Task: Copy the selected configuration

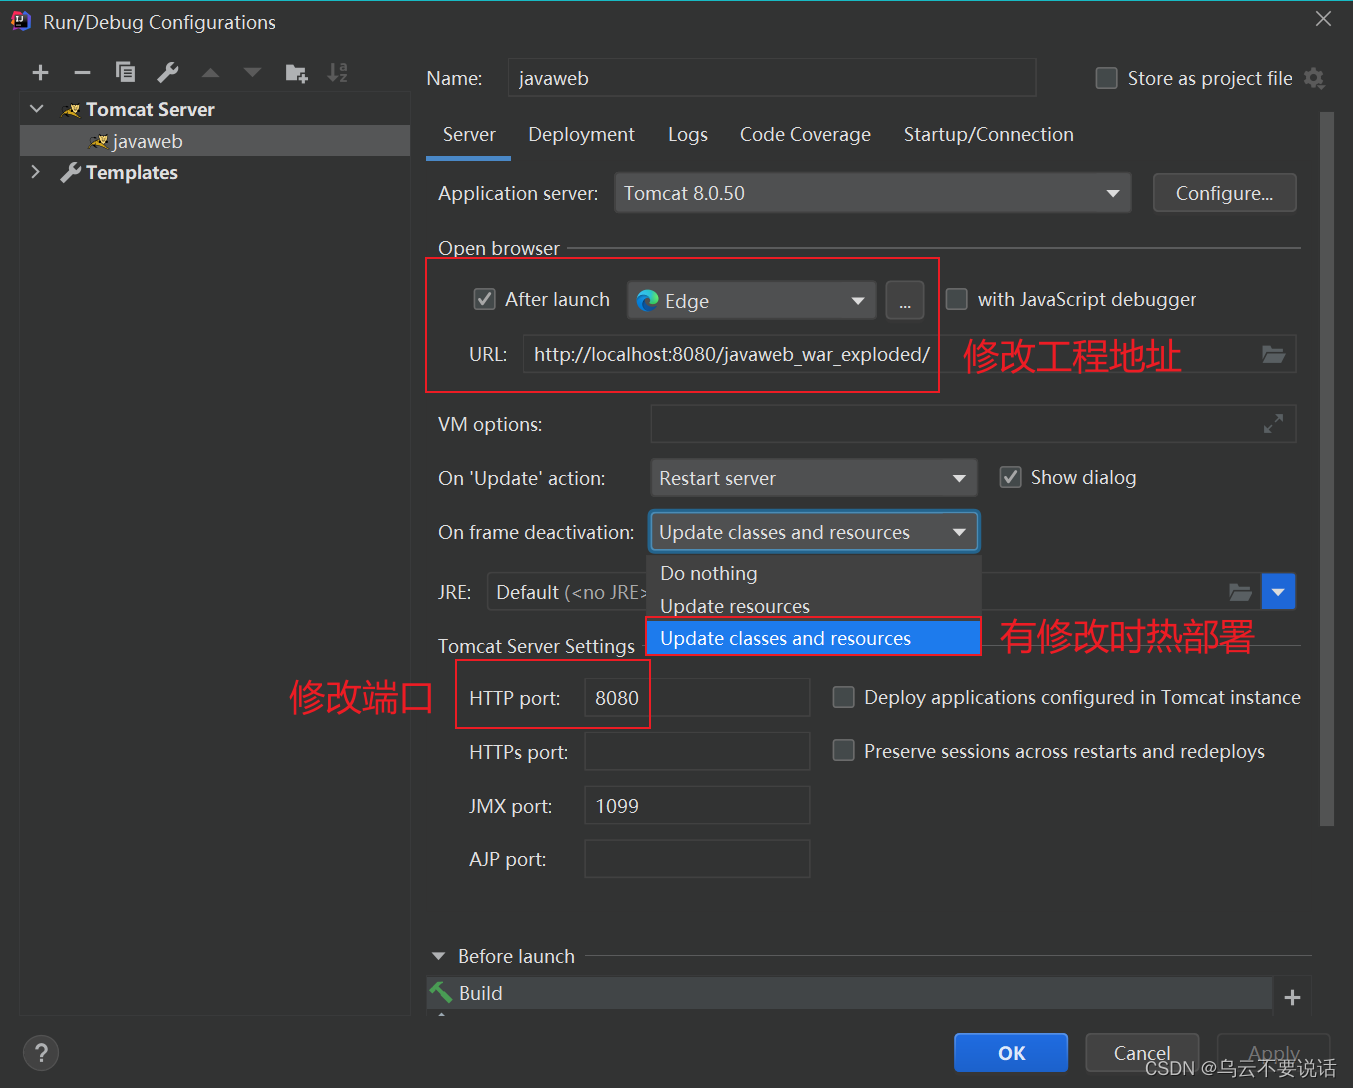Action: pos(125,72)
